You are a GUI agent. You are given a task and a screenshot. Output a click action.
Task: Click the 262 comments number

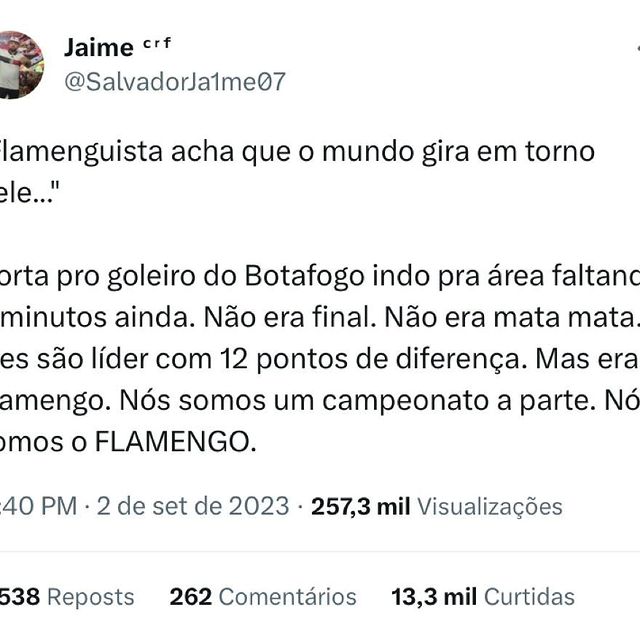[191, 597]
